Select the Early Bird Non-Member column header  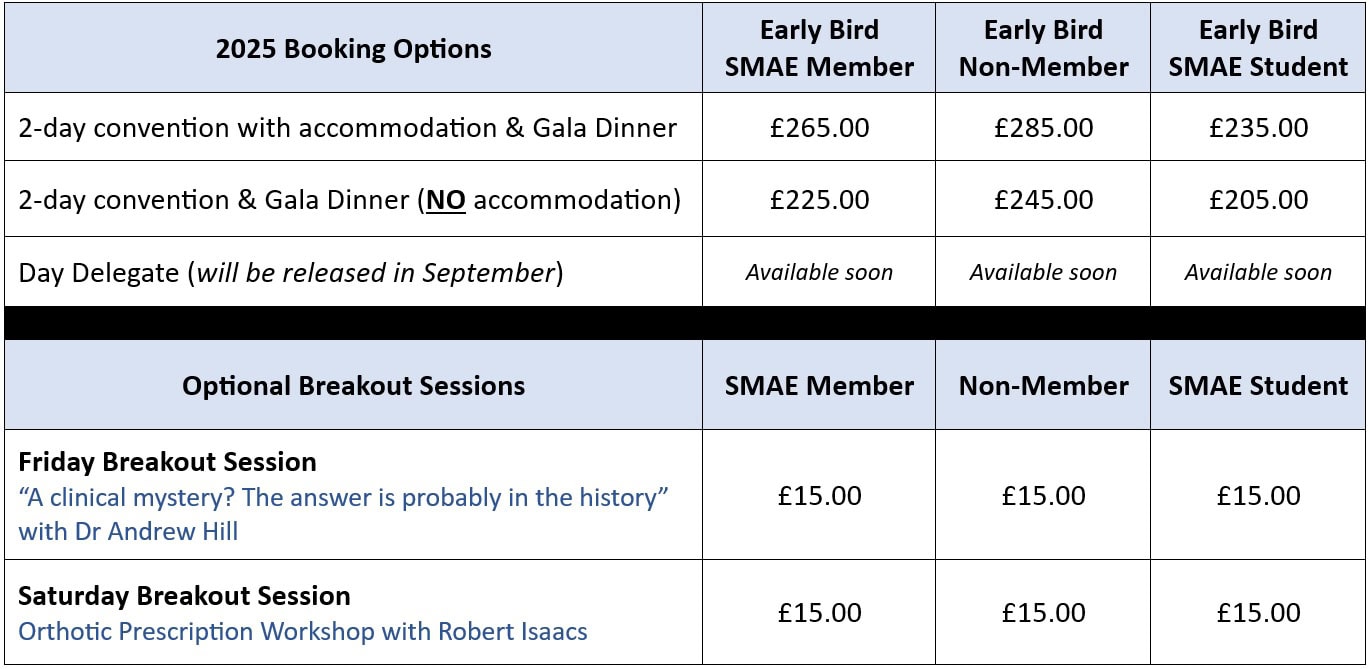(x=1043, y=49)
